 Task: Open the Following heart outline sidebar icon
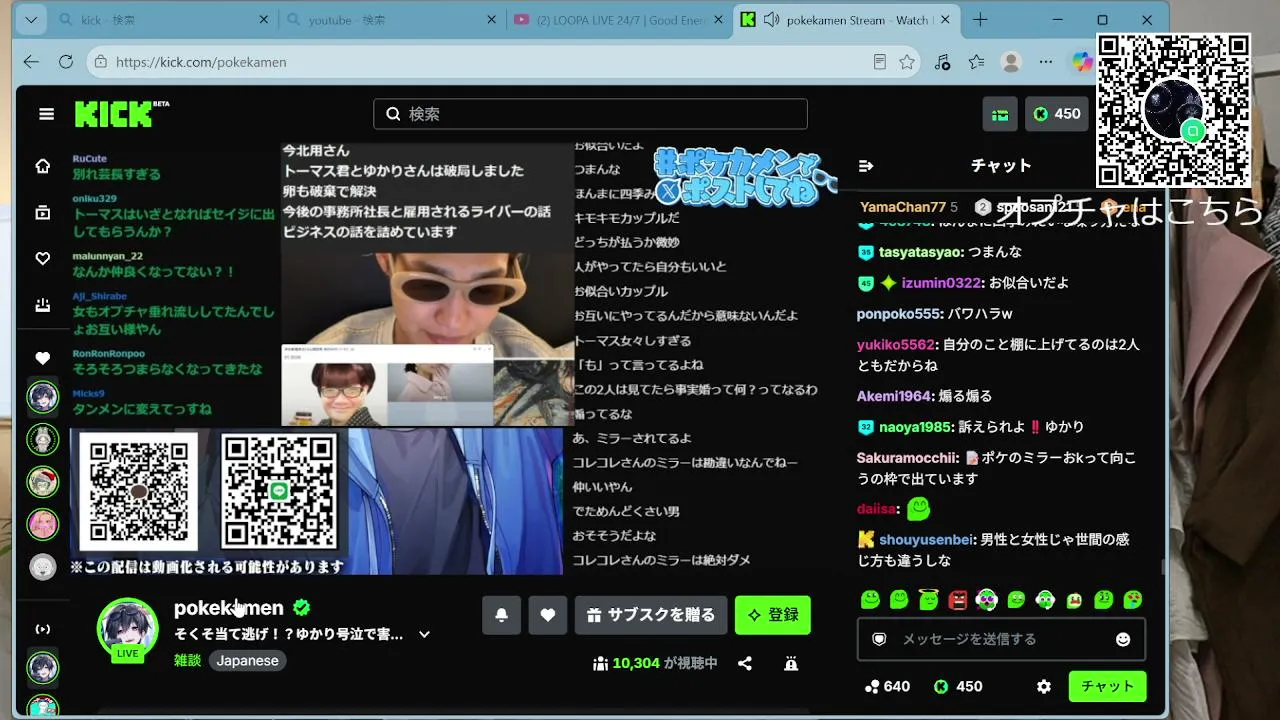(43, 259)
